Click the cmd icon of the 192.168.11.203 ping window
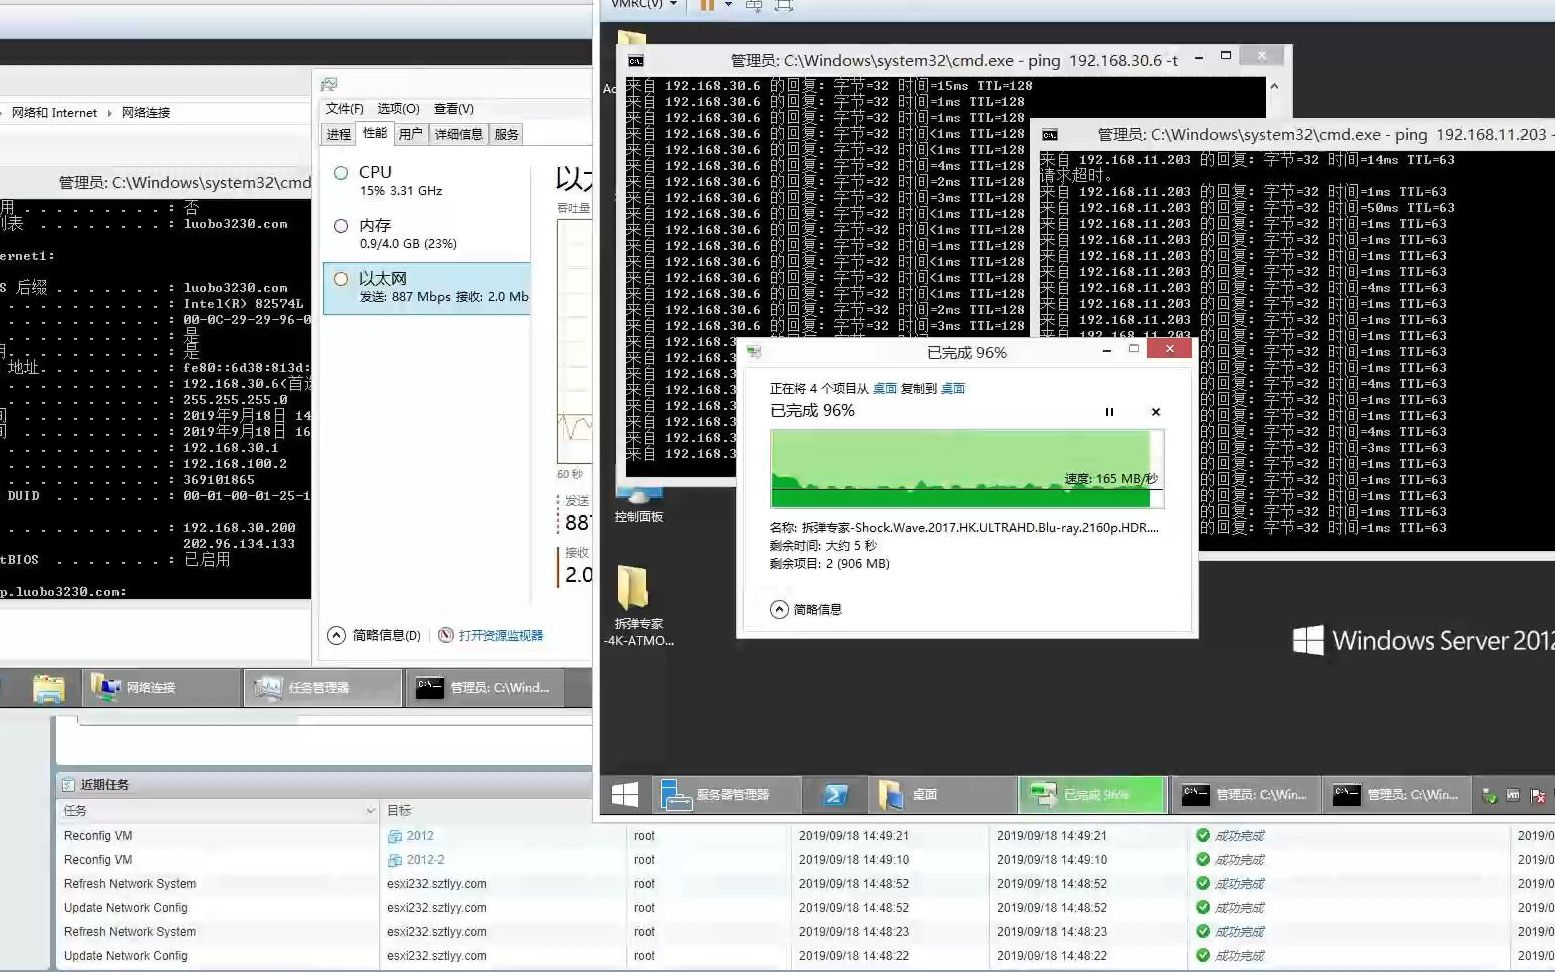1555x972 pixels. 1050,134
